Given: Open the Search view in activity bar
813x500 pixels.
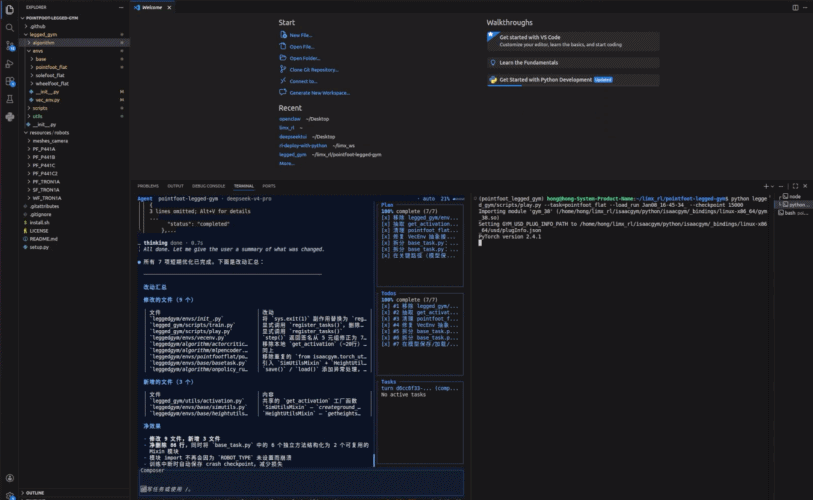Looking at the screenshot, I should [x=9, y=27].
